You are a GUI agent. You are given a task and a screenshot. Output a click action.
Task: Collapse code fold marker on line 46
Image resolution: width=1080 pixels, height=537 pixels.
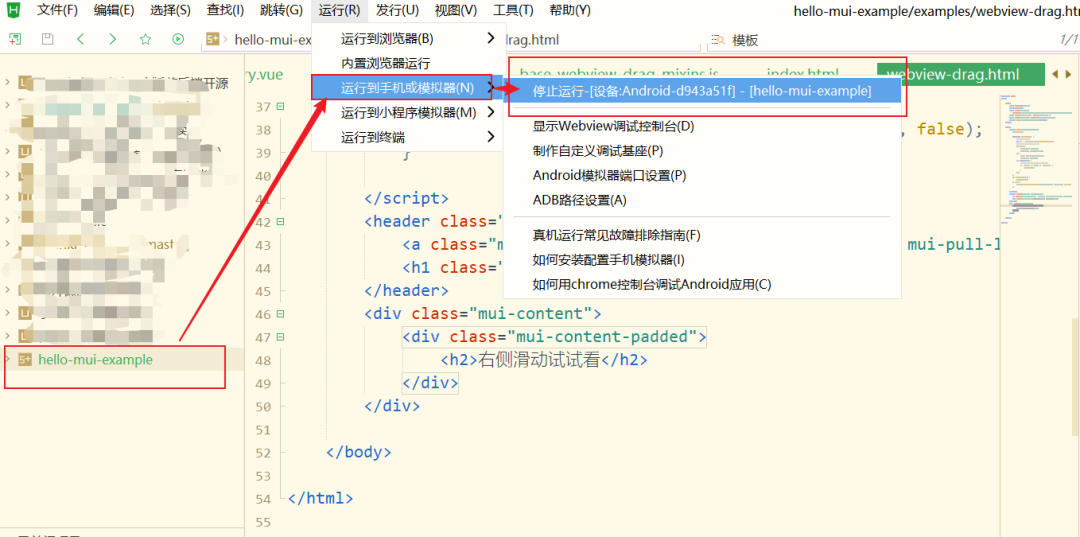280,314
